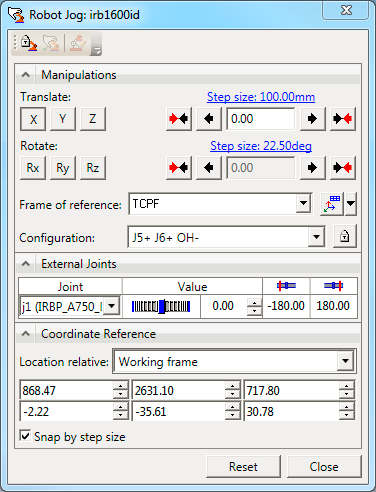The width and height of the screenshot is (376, 492).
Task: Jump rotate to positive limit
Action: (x=343, y=168)
